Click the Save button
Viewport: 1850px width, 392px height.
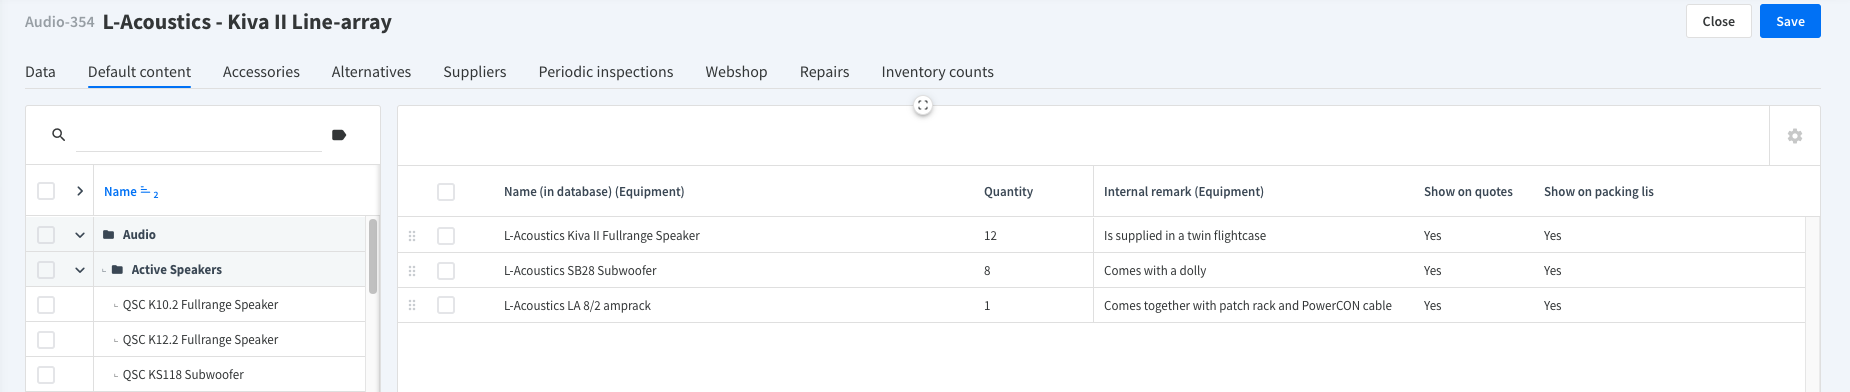(1790, 21)
